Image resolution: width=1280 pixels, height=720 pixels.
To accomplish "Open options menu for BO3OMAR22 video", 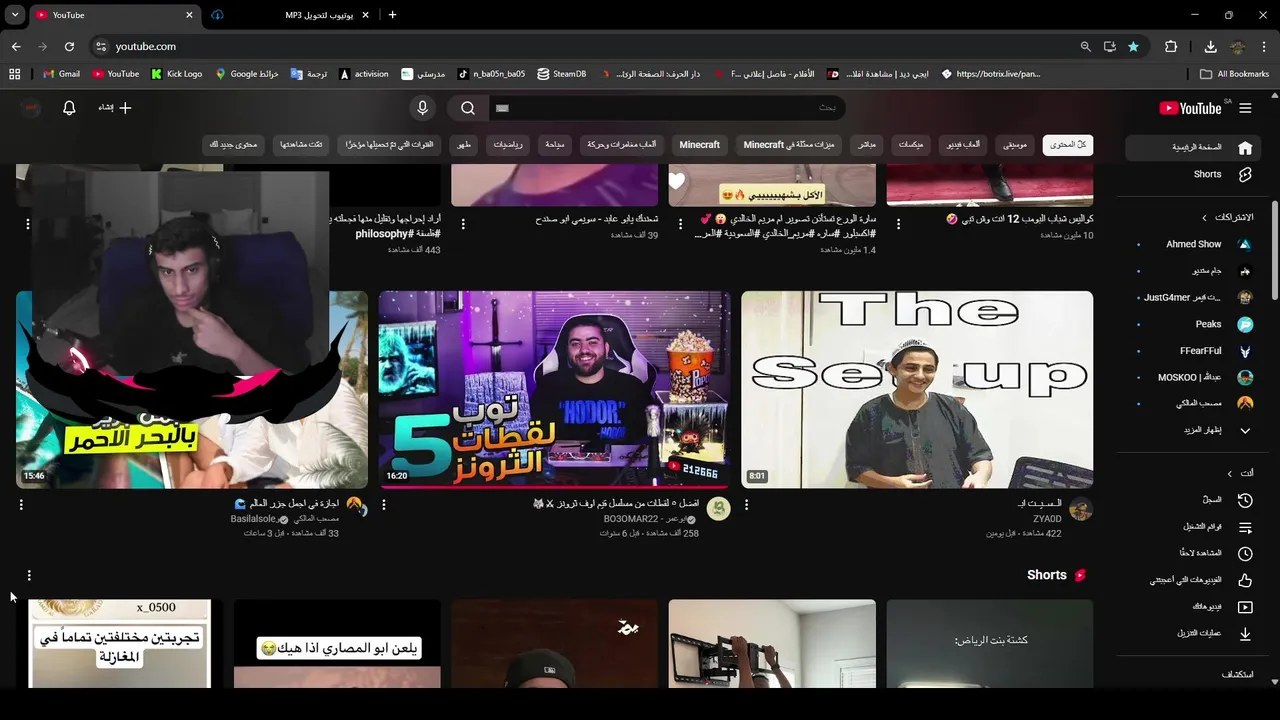I will point(383,506).
